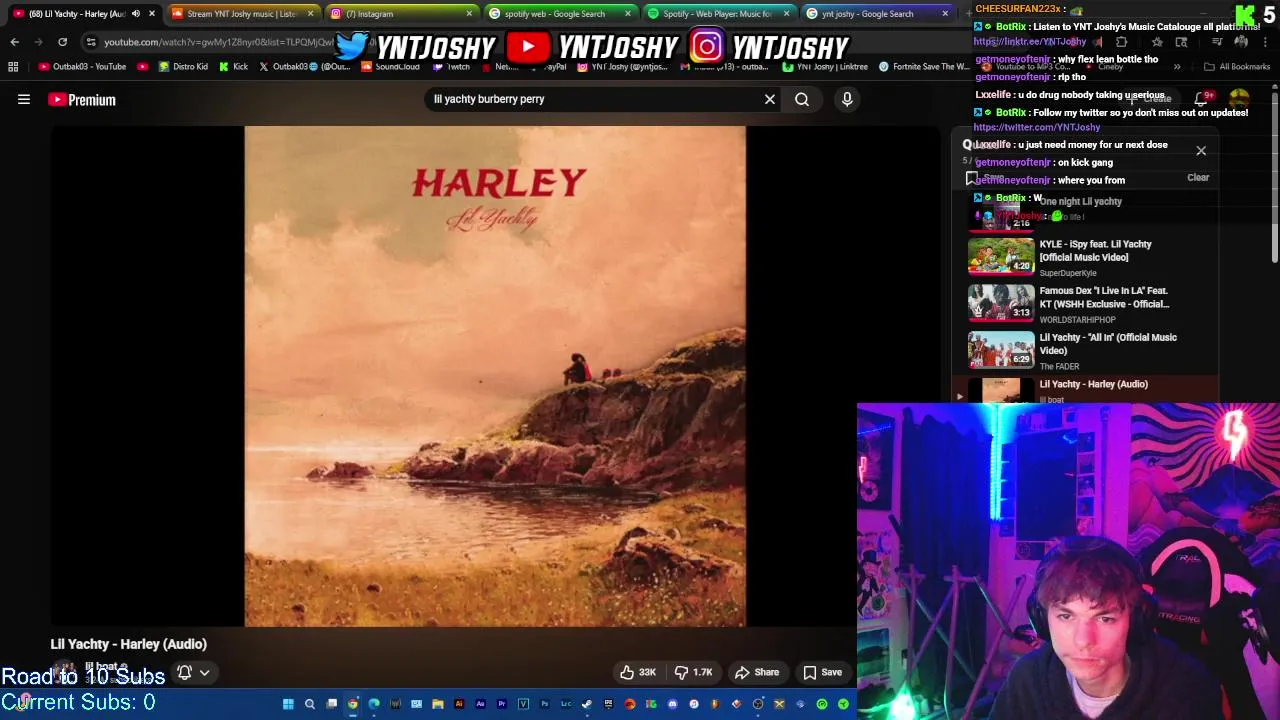Open the Windows Start menu
The image size is (1280, 720).
pos(288,704)
